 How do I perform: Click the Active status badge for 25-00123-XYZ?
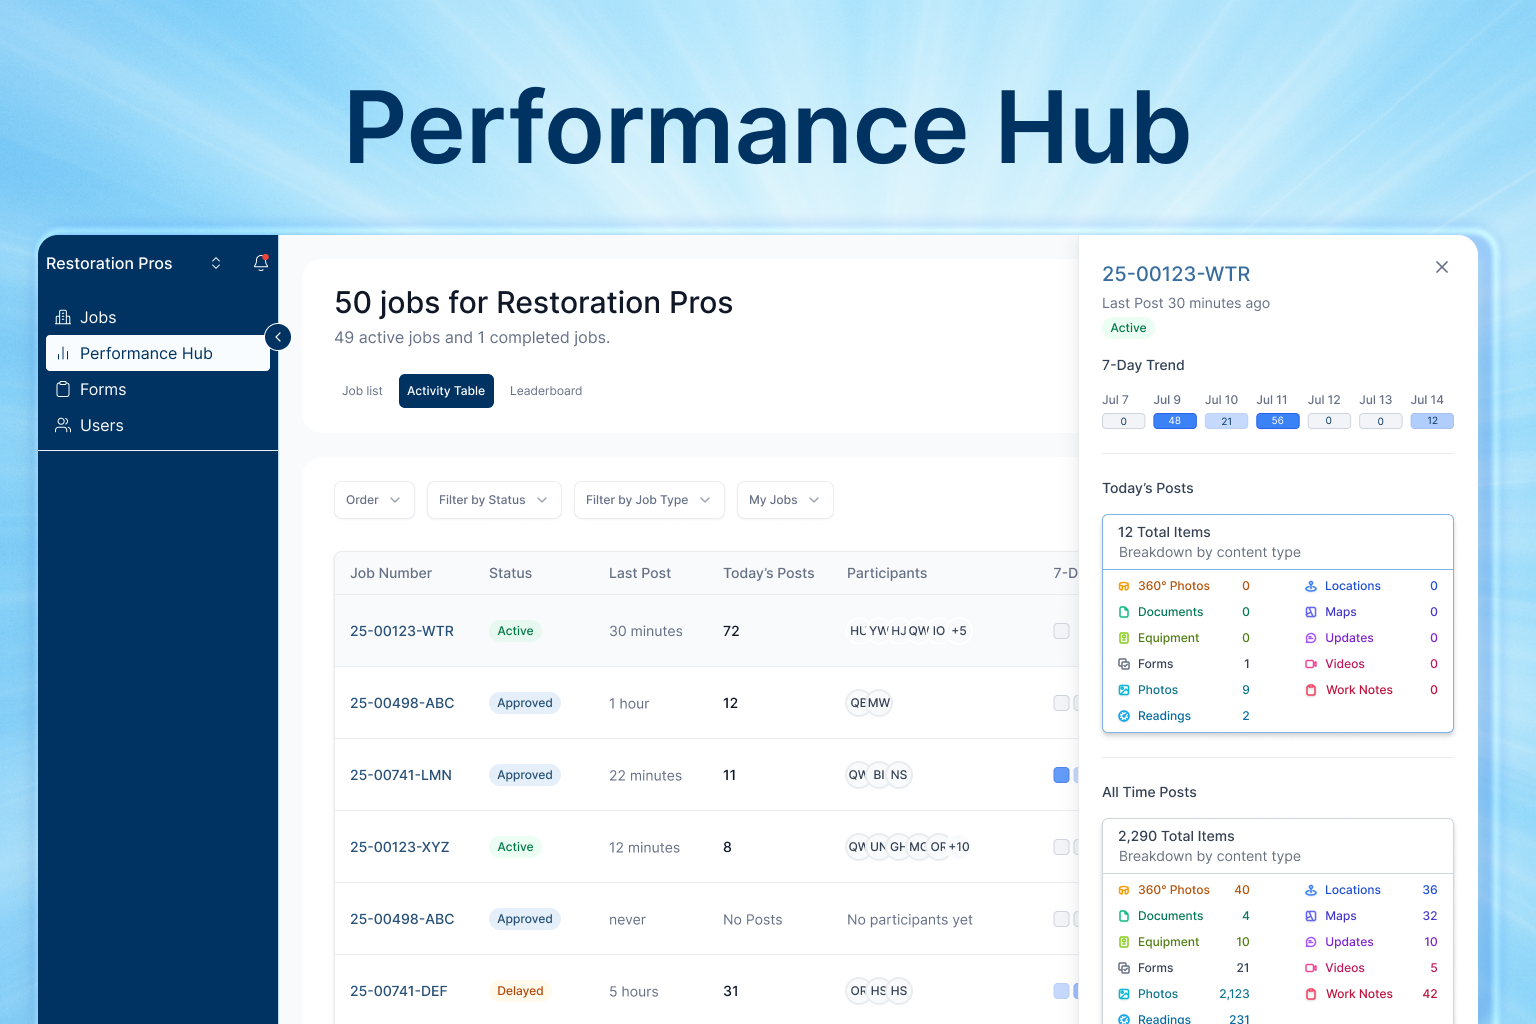coord(515,847)
